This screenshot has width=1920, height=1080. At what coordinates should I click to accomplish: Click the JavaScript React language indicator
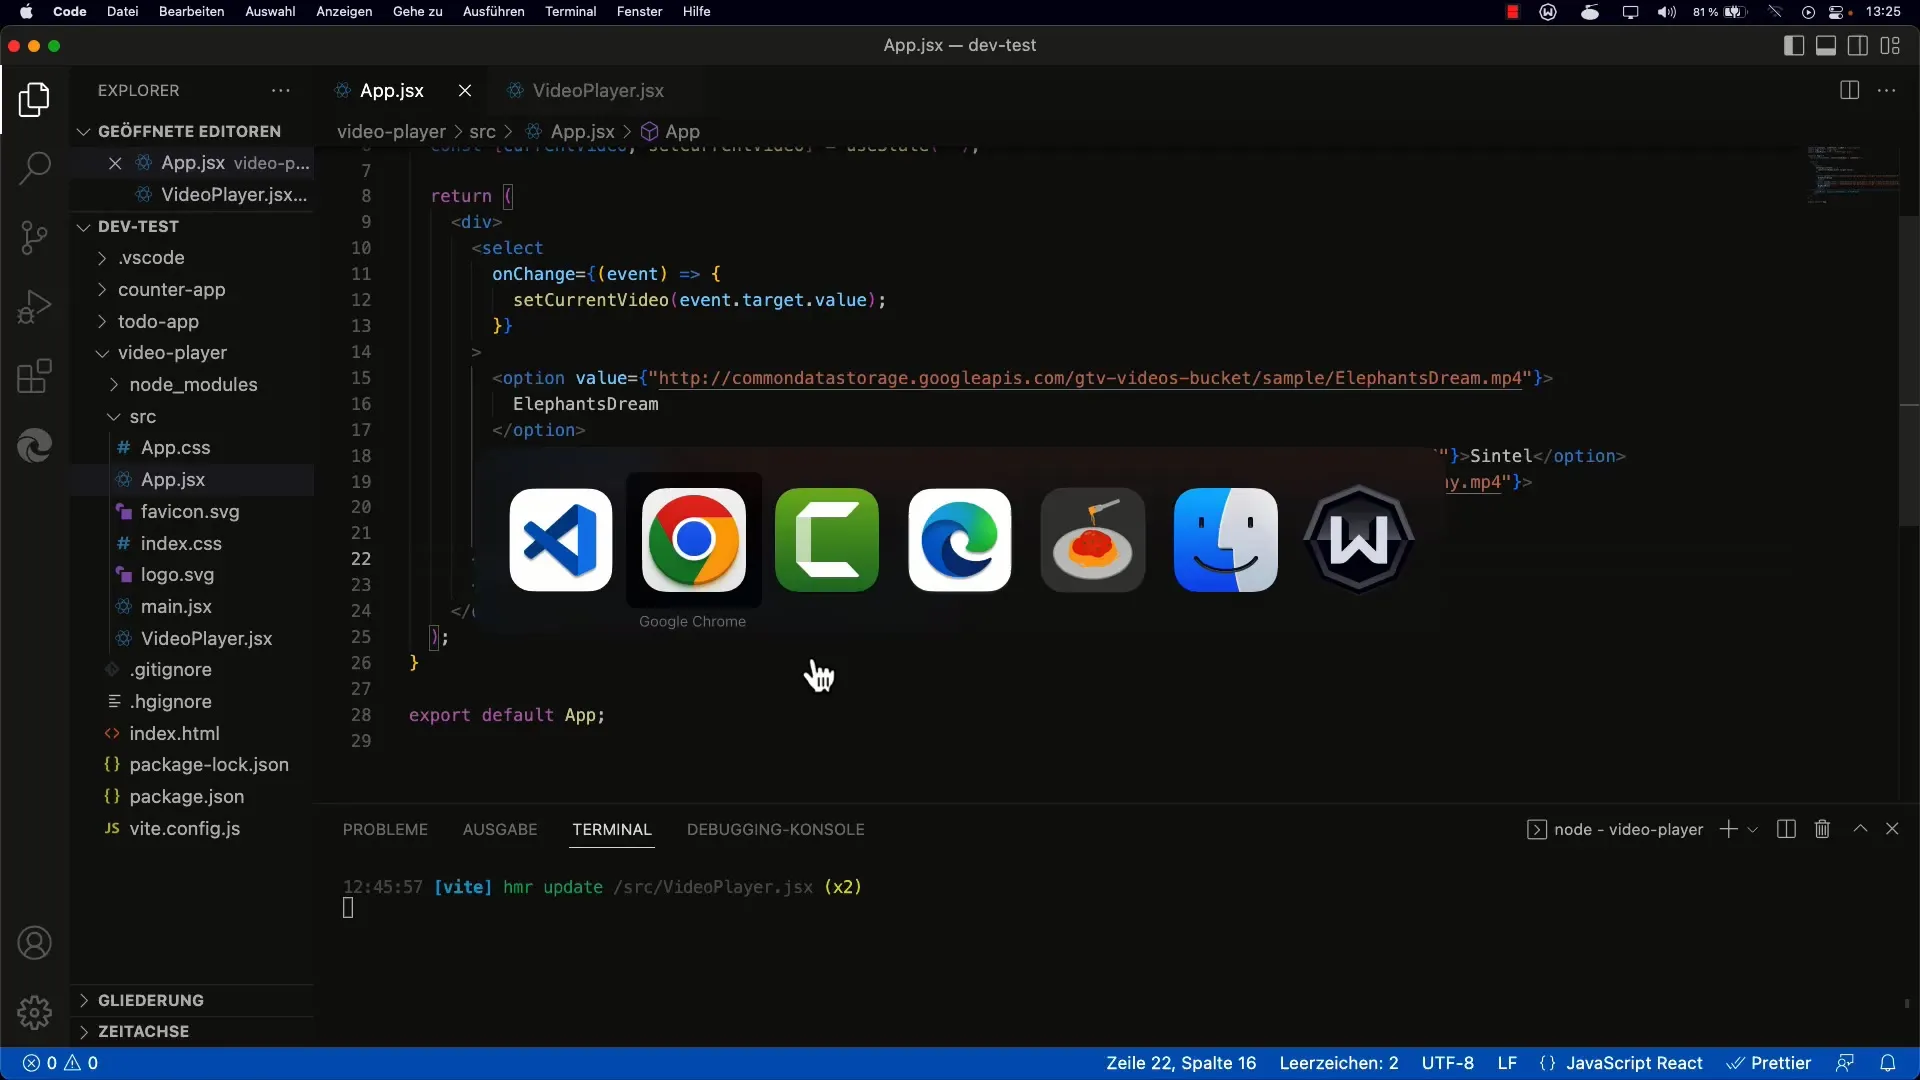click(1633, 1062)
